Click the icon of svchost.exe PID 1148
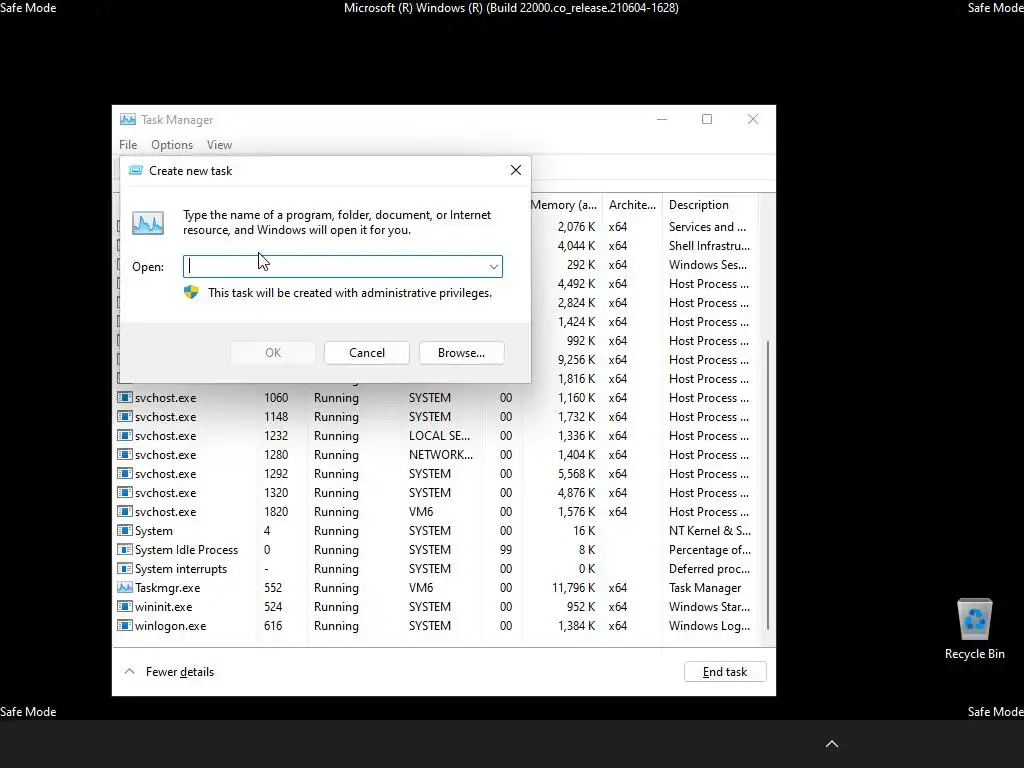The height and width of the screenshot is (768, 1024). coord(125,417)
